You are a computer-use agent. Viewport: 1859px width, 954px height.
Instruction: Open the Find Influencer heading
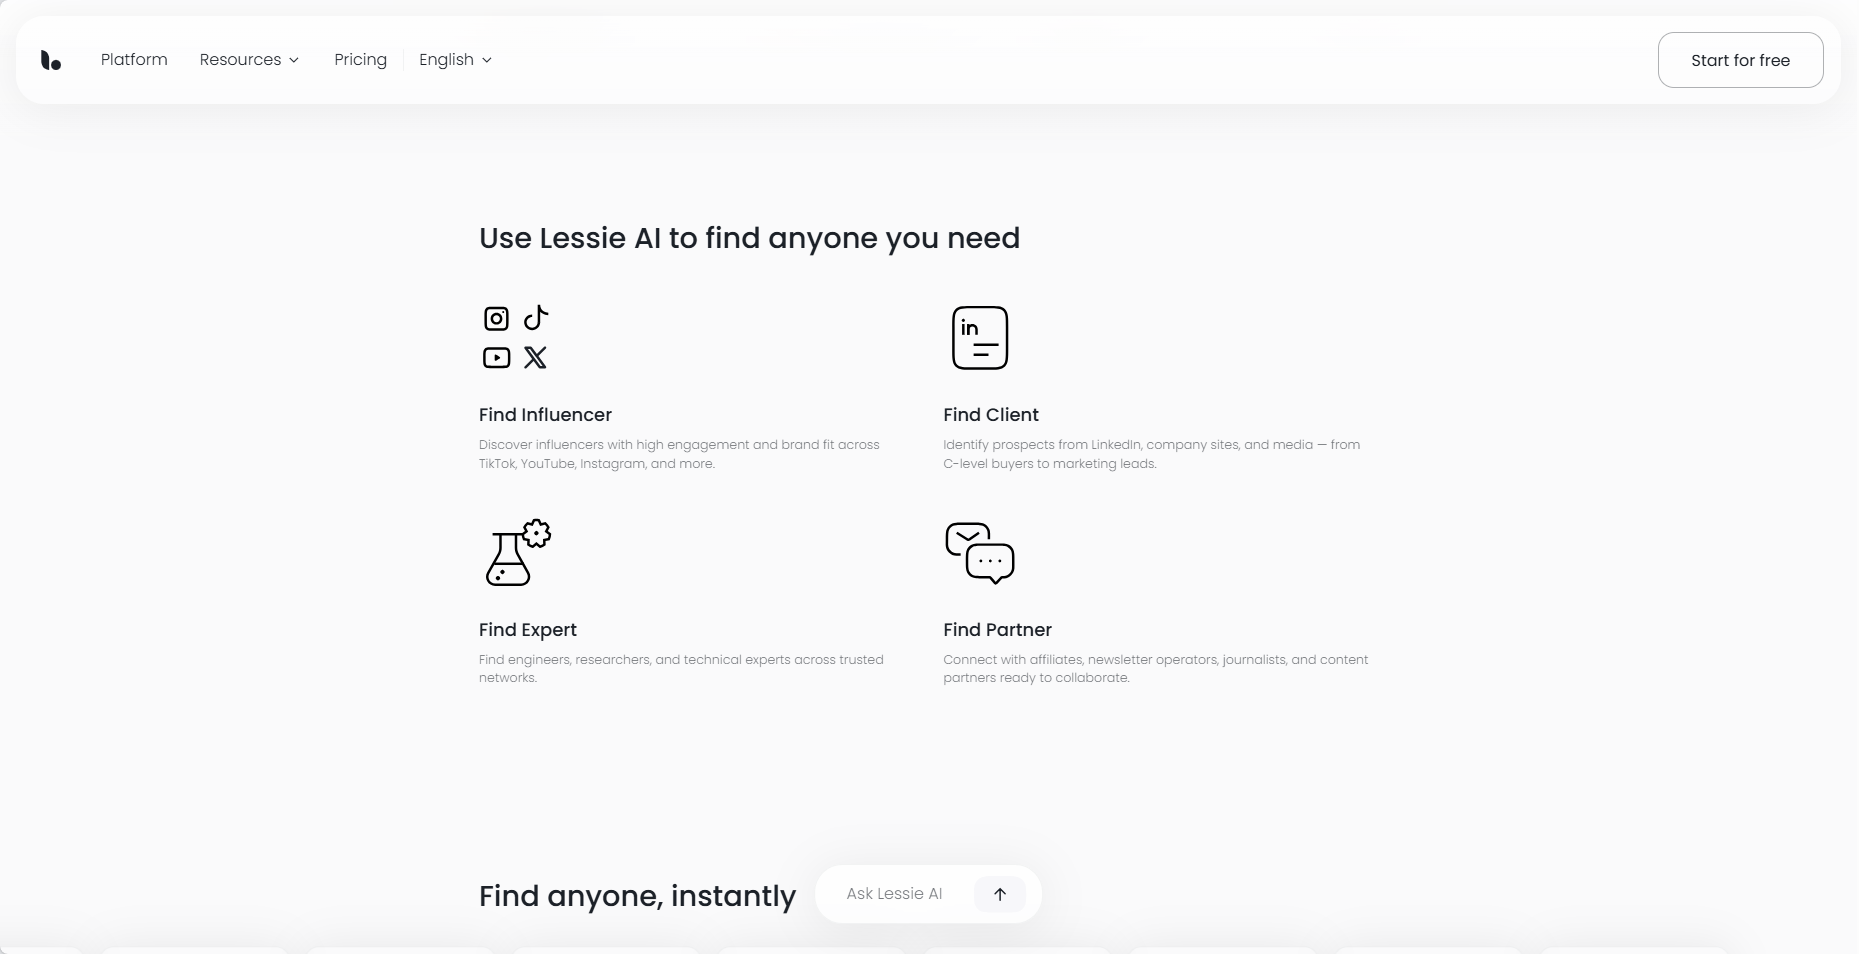[x=545, y=415]
